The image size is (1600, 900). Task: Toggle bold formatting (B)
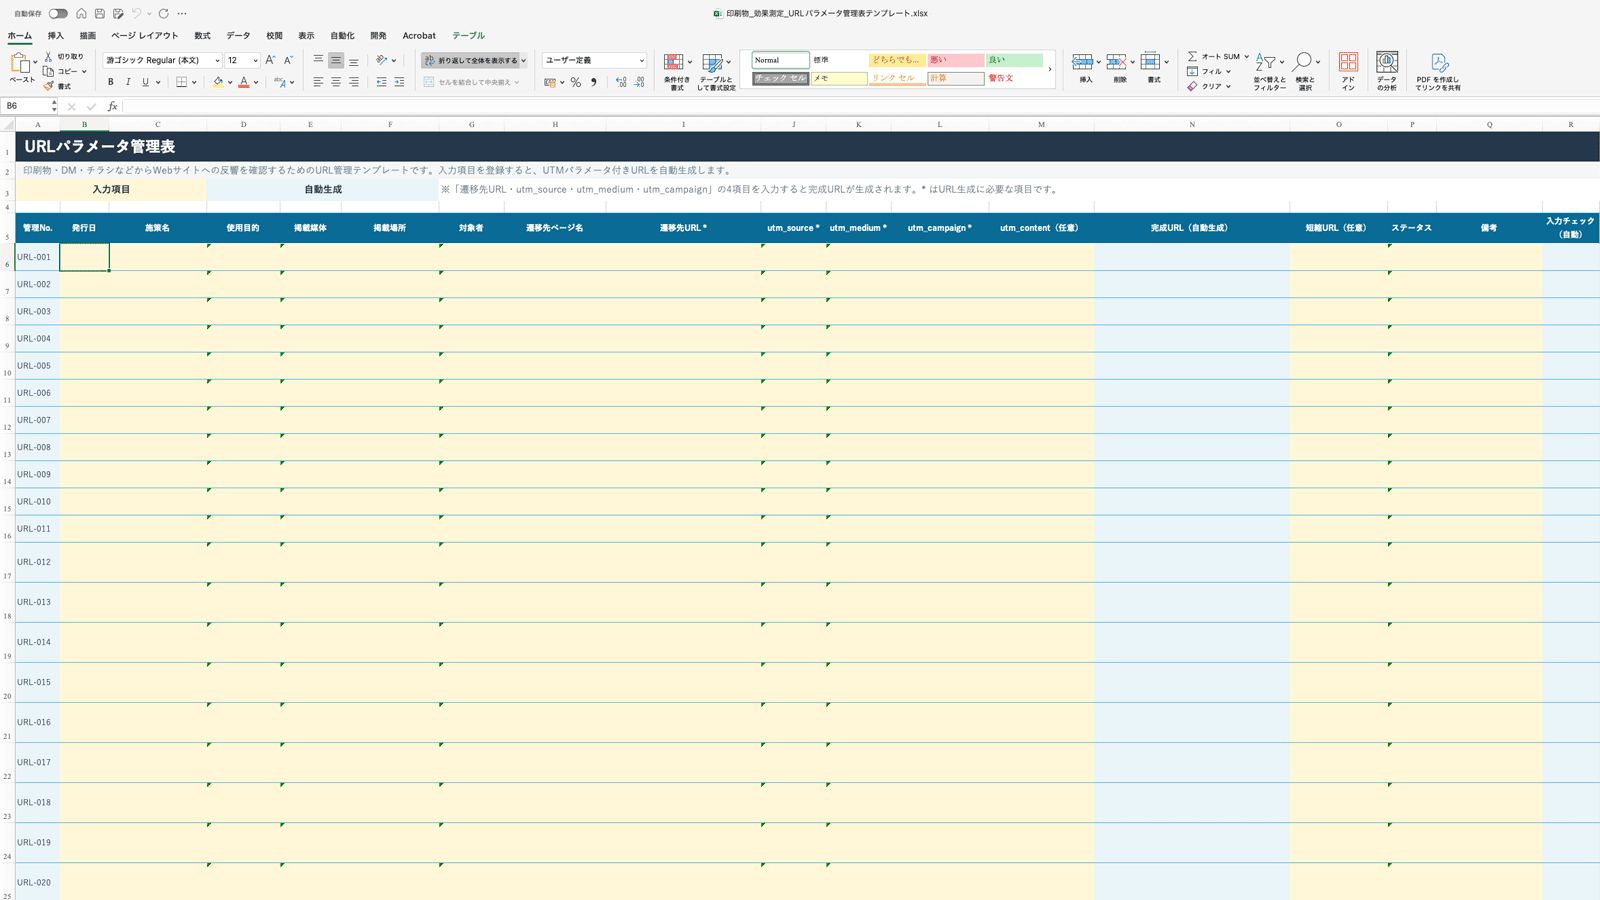pyautogui.click(x=111, y=82)
